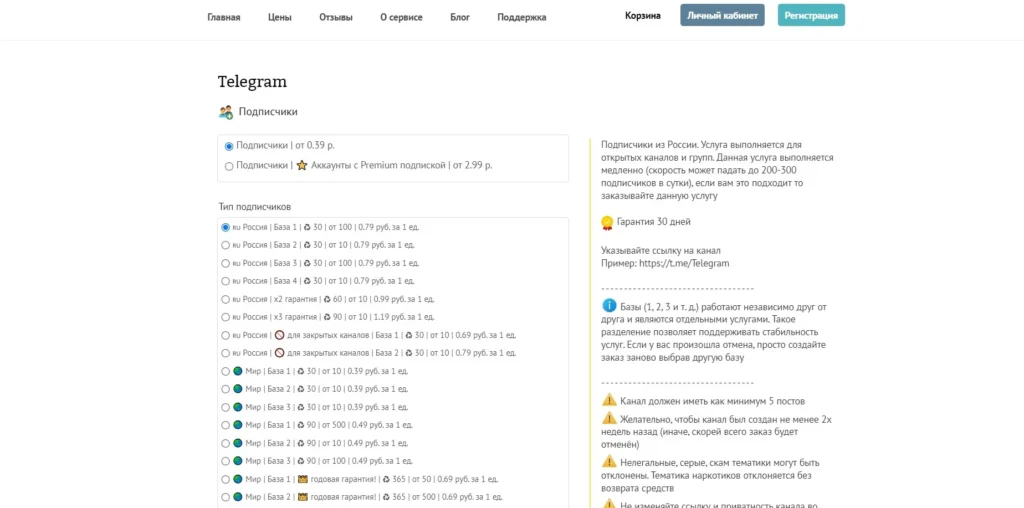Select Россия База 4 radio option
The image size is (1024, 508).
click(225, 281)
